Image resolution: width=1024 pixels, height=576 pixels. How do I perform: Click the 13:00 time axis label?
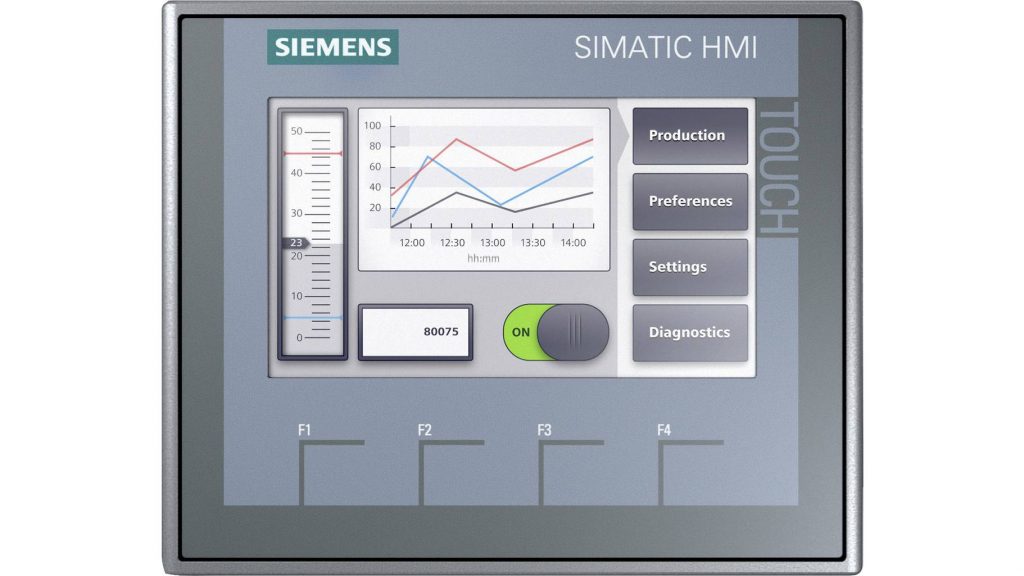tap(492, 243)
